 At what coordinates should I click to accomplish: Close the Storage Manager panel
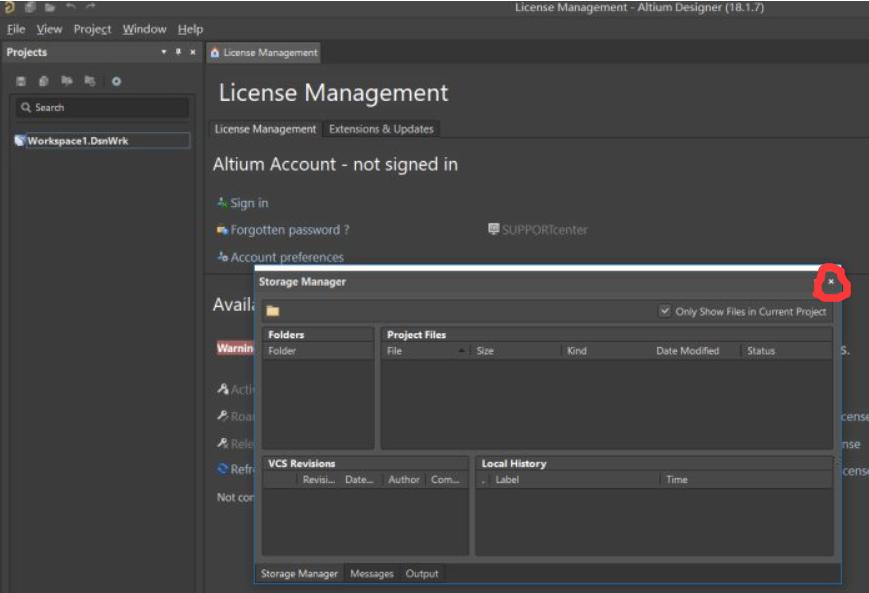(830, 282)
